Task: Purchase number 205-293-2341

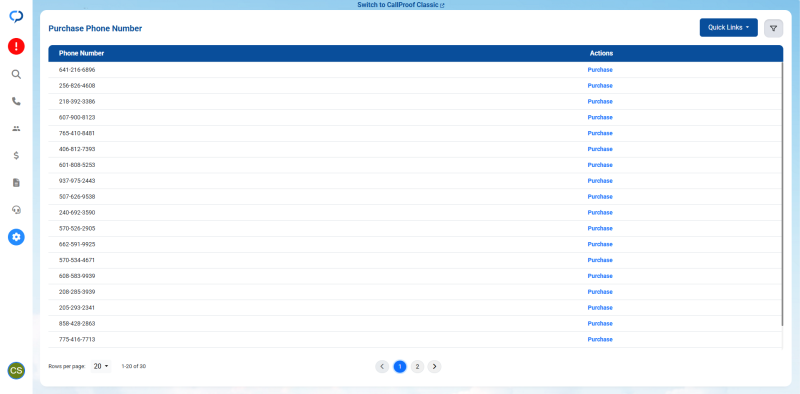Action: click(x=600, y=307)
